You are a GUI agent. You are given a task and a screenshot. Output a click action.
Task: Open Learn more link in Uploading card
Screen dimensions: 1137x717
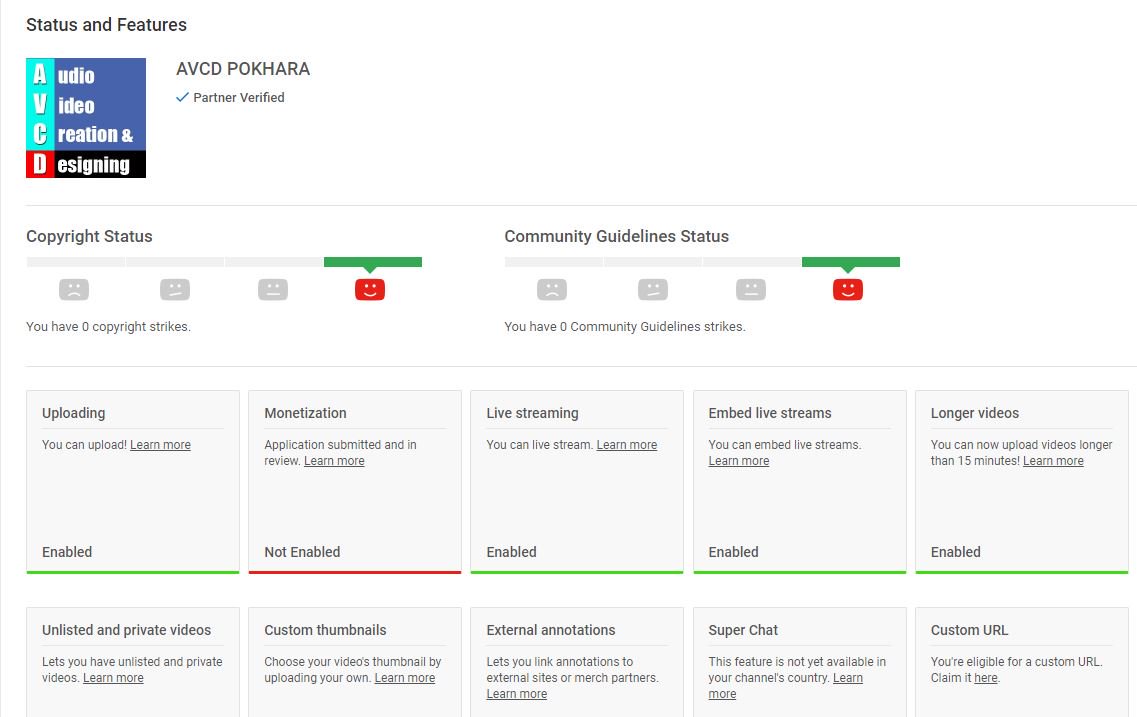tap(160, 444)
